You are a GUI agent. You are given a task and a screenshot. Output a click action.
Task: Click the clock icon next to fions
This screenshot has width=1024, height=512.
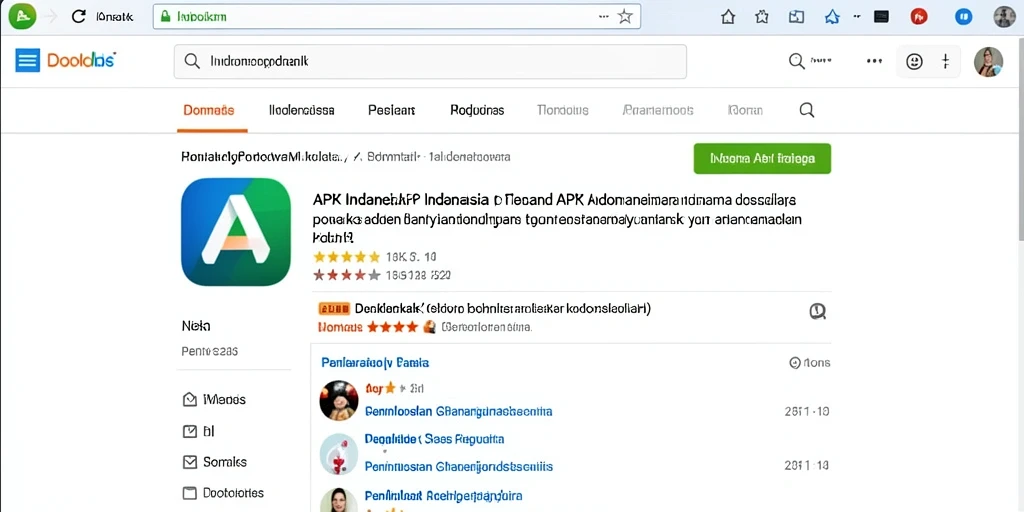click(x=795, y=362)
